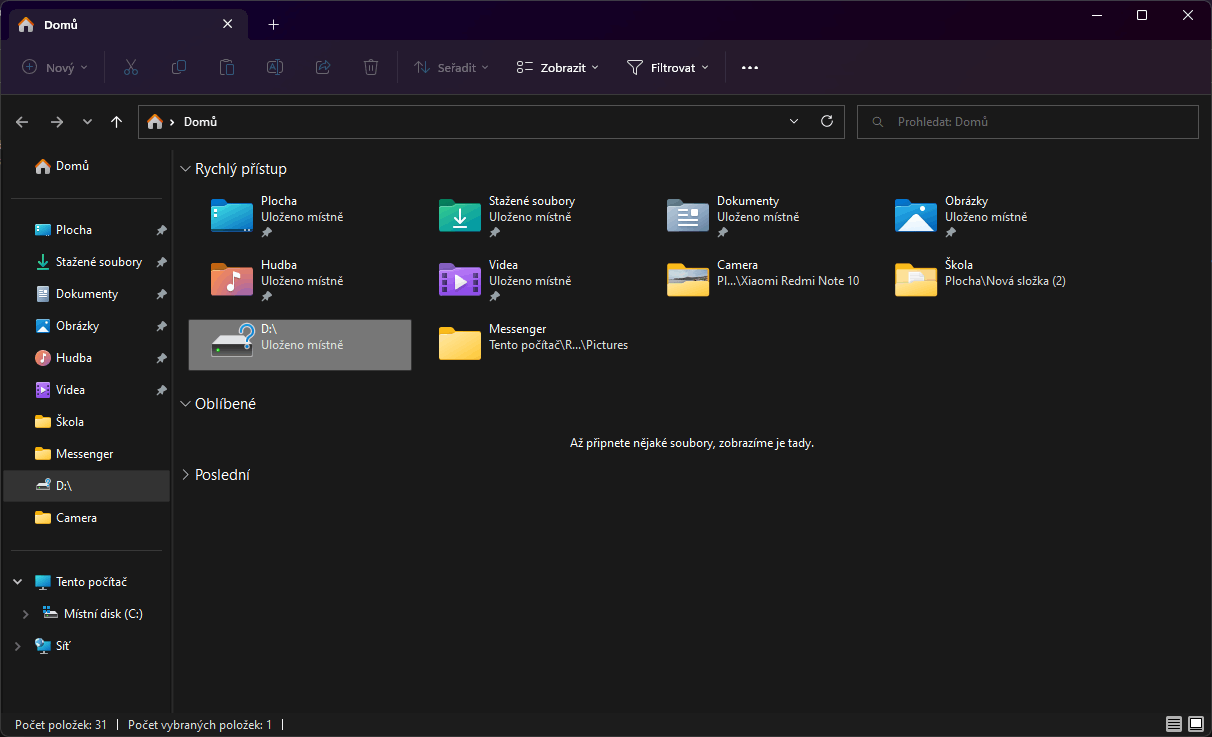Go forward with the right arrow
Image resolution: width=1212 pixels, height=737 pixels.
click(57, 122)
